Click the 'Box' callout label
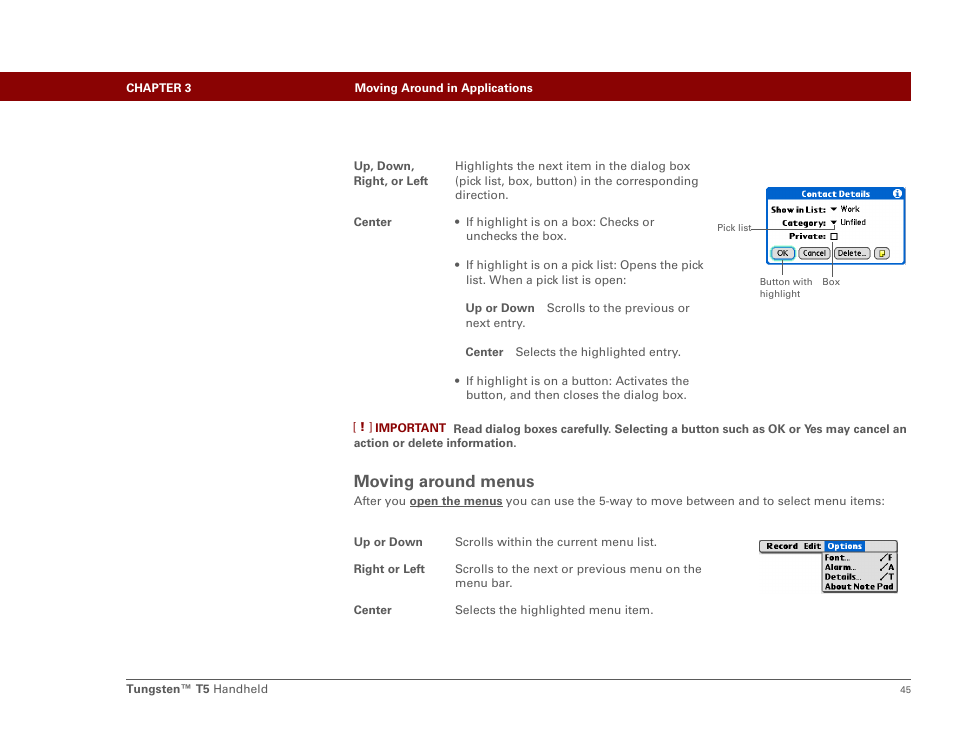 (831, 282)
